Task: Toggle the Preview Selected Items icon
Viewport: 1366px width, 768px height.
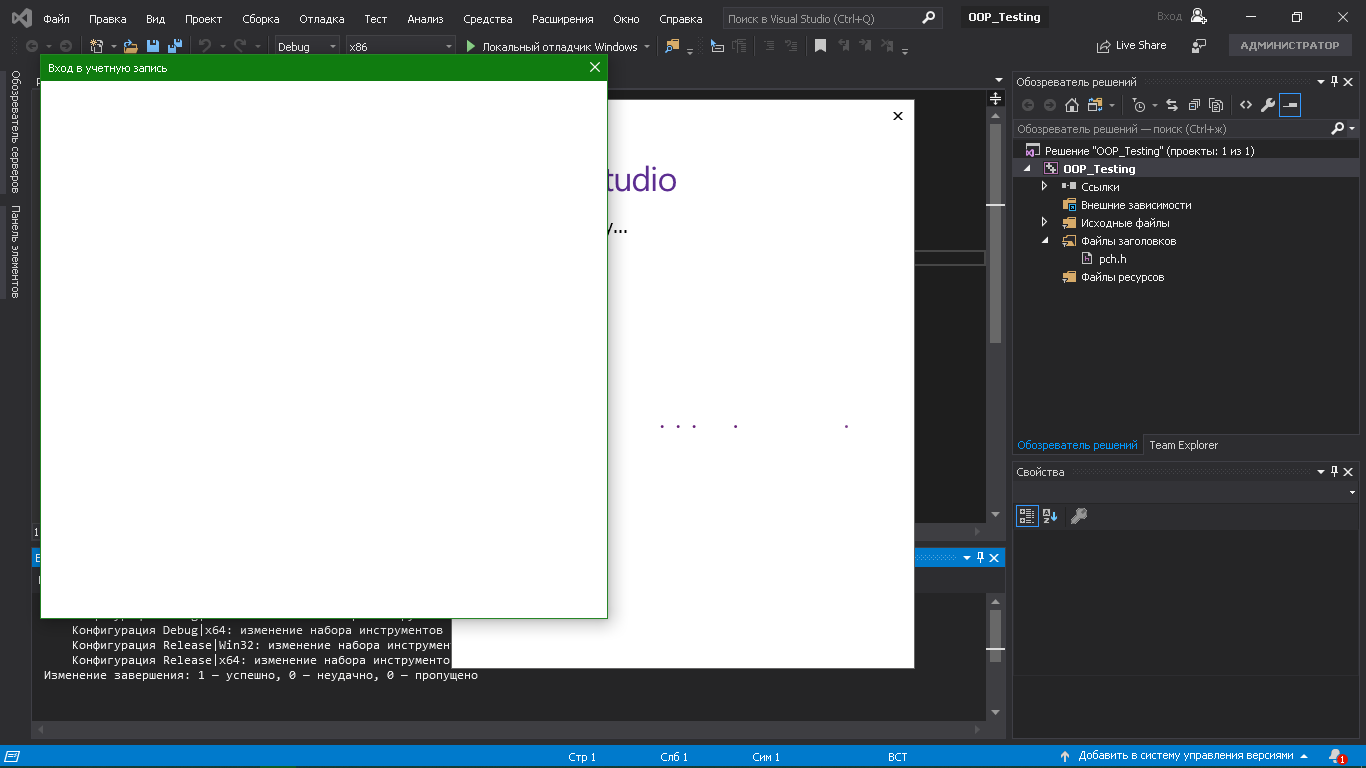Action: point(1290,105)
